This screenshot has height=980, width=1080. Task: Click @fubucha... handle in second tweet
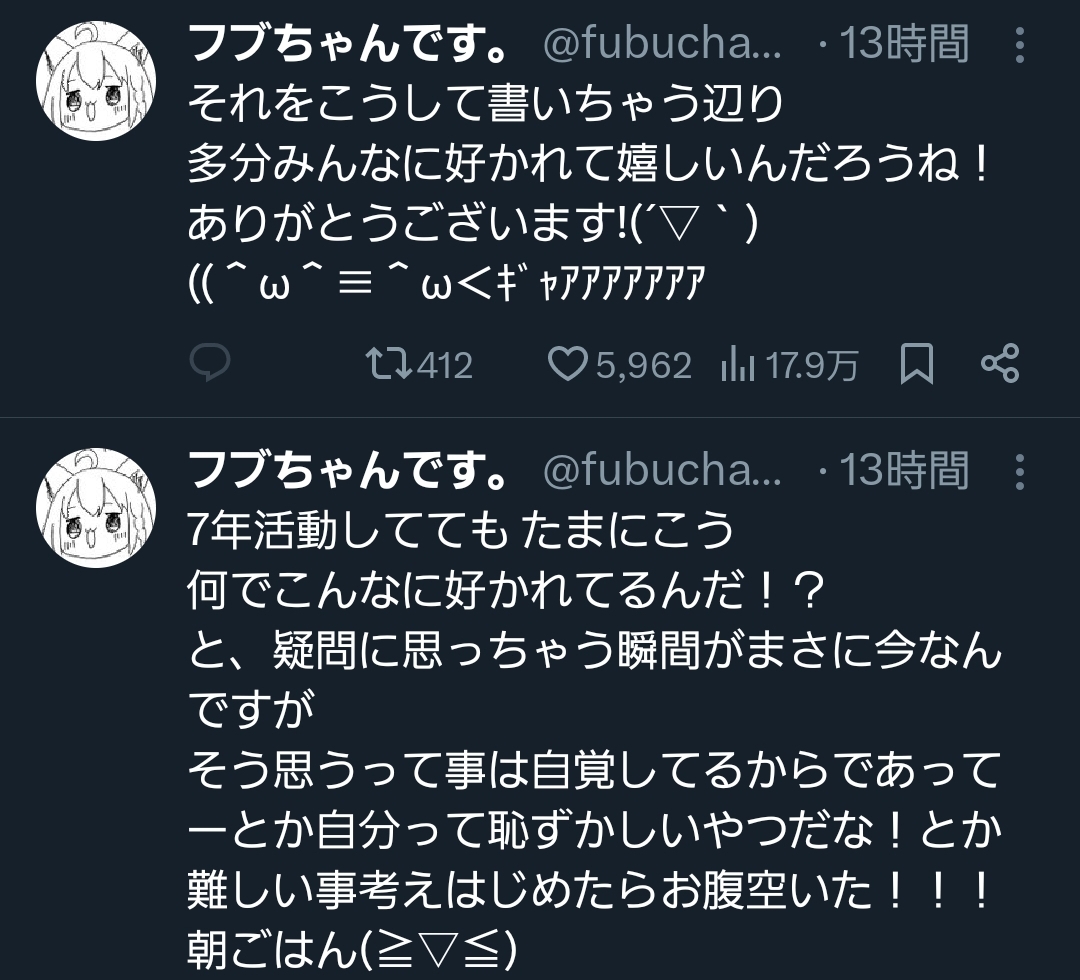(x=662, y=470)
